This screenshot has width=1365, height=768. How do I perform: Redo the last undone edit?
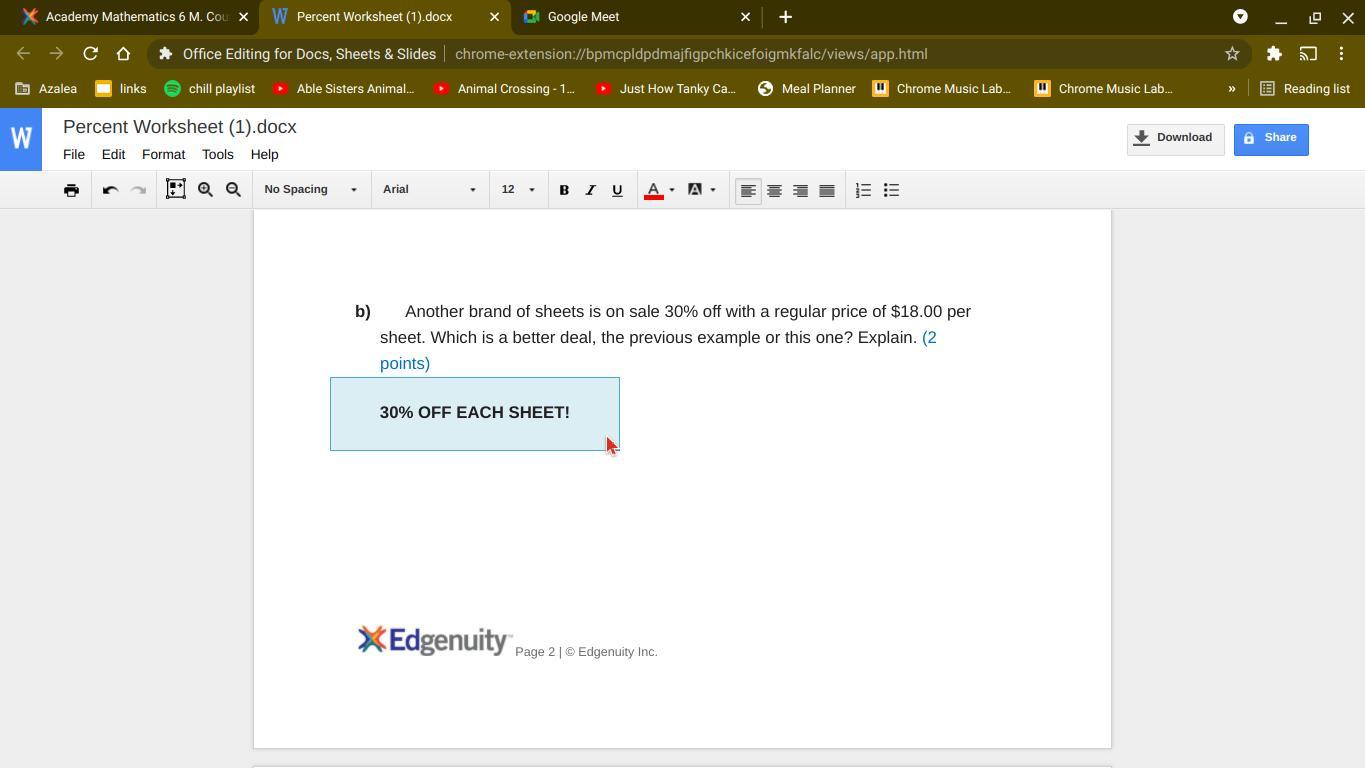click(x=138, y=190)
